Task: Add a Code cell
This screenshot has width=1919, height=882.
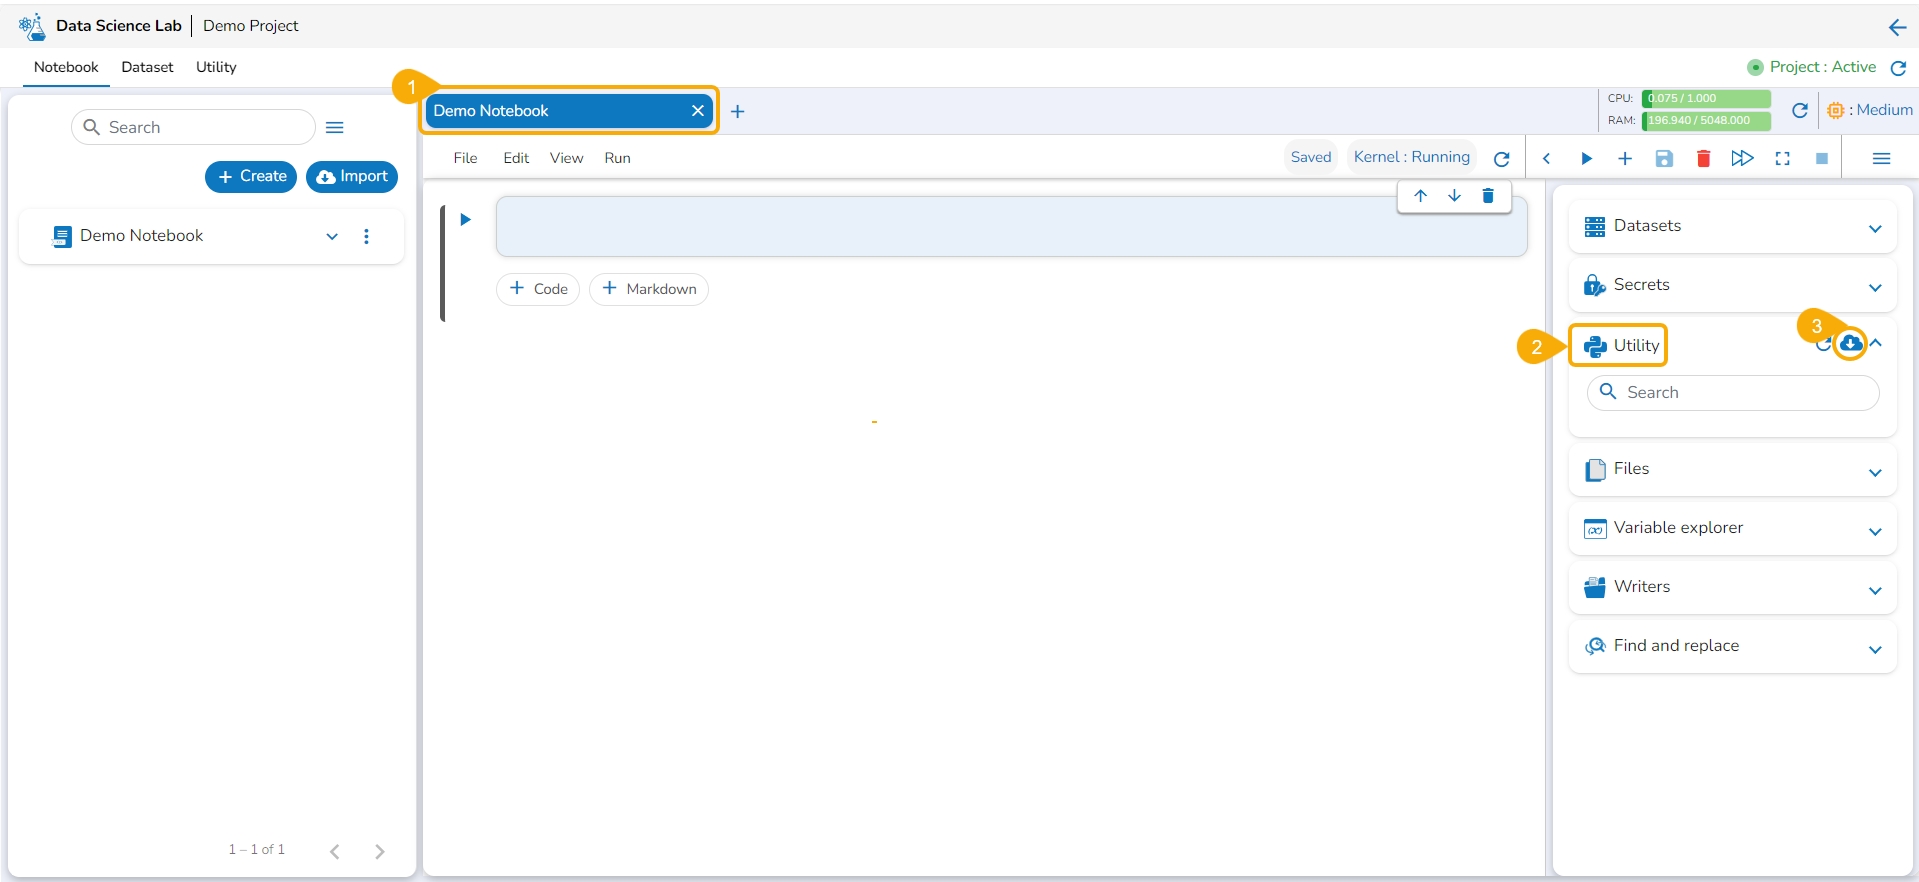Action: point(538,289)
